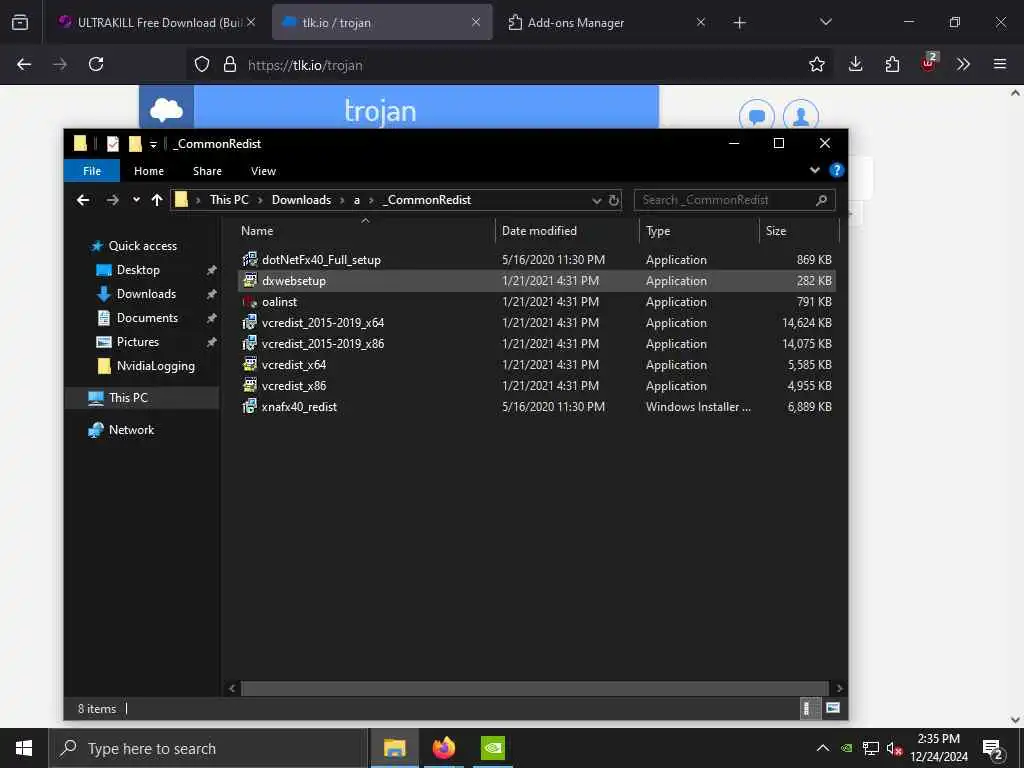Expand the address bar history dropdown
Screen dimensions: 1024x768
(x=596, y=200)
